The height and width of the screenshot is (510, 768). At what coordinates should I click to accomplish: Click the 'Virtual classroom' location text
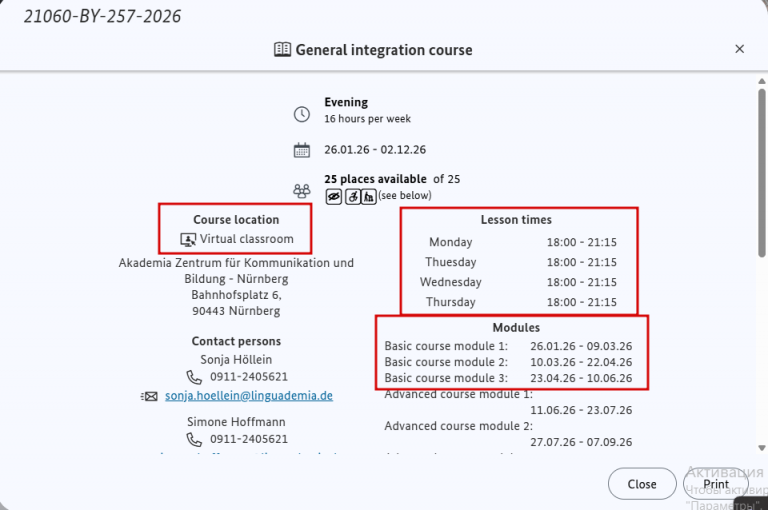coord(246,239)
